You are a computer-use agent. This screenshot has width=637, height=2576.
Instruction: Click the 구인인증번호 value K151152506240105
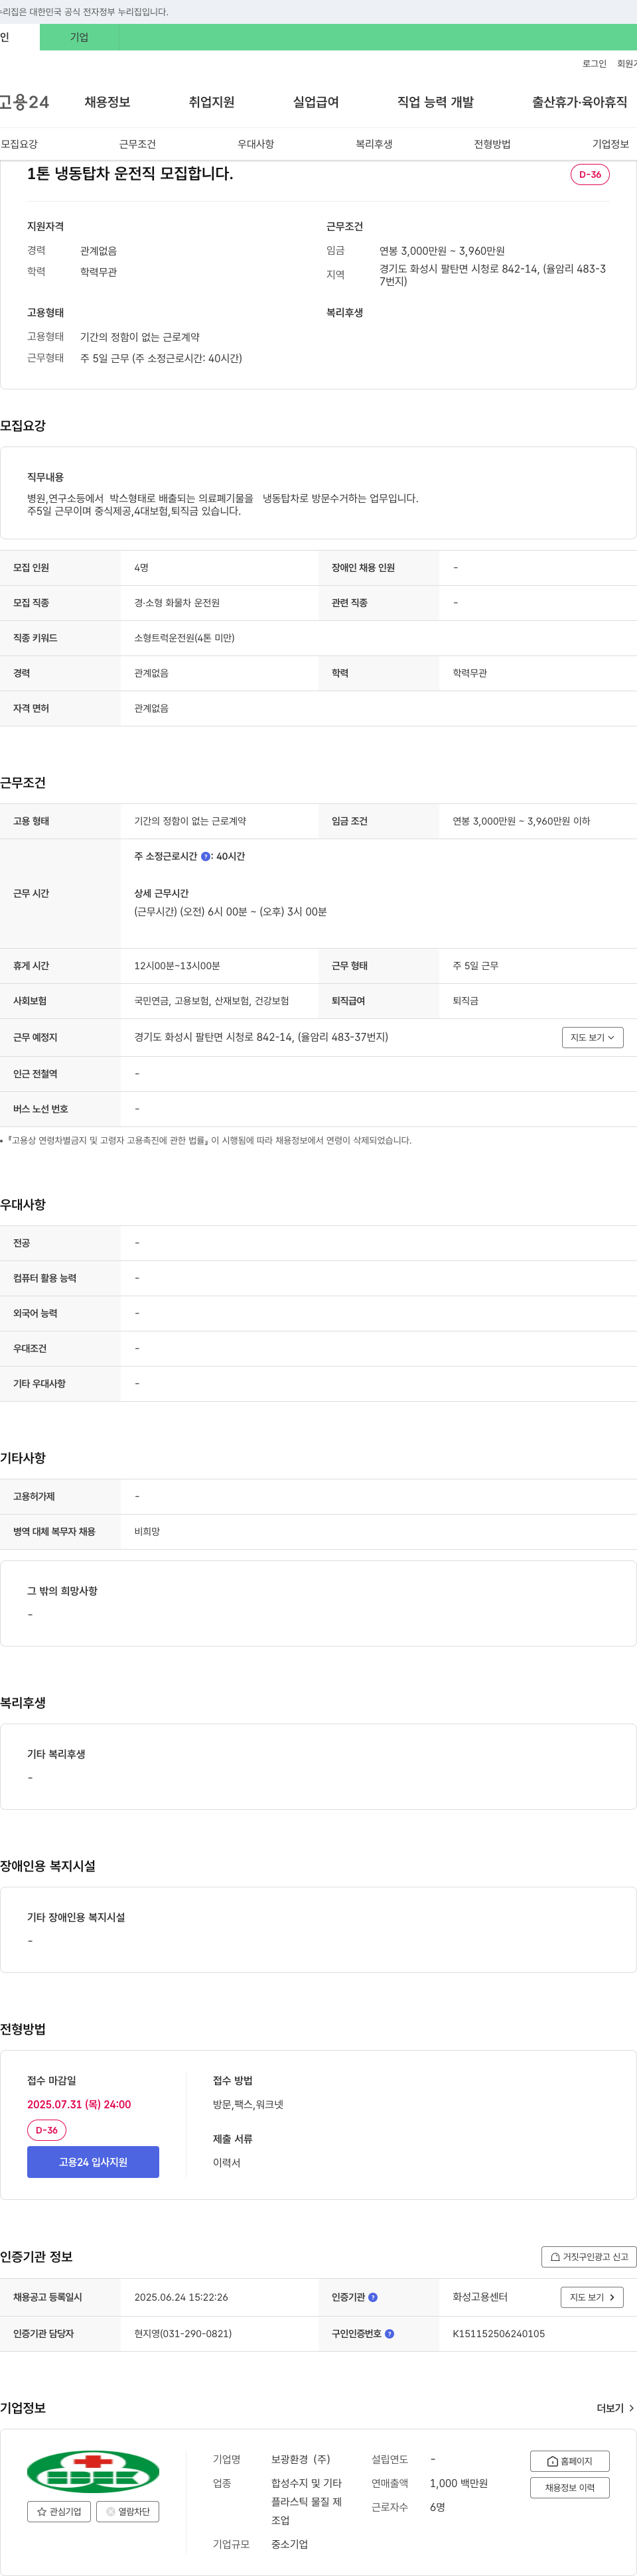[498, 2333]
